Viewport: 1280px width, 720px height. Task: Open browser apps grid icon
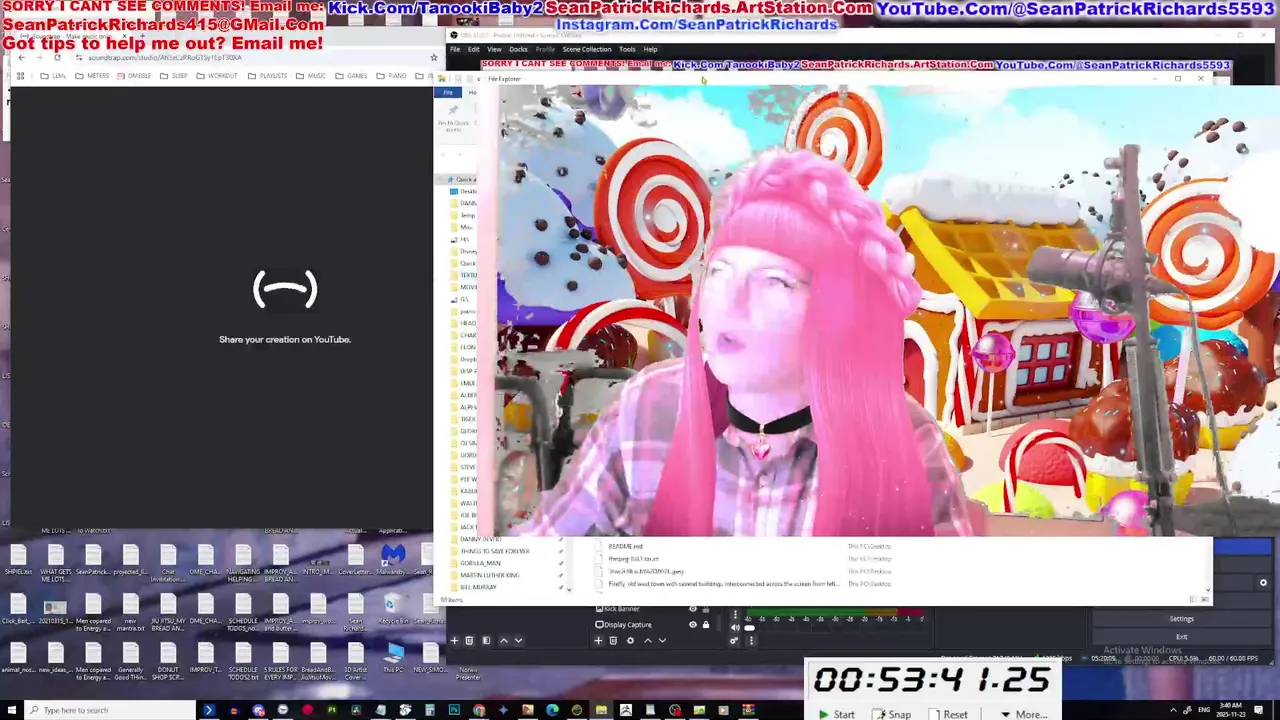20,76
